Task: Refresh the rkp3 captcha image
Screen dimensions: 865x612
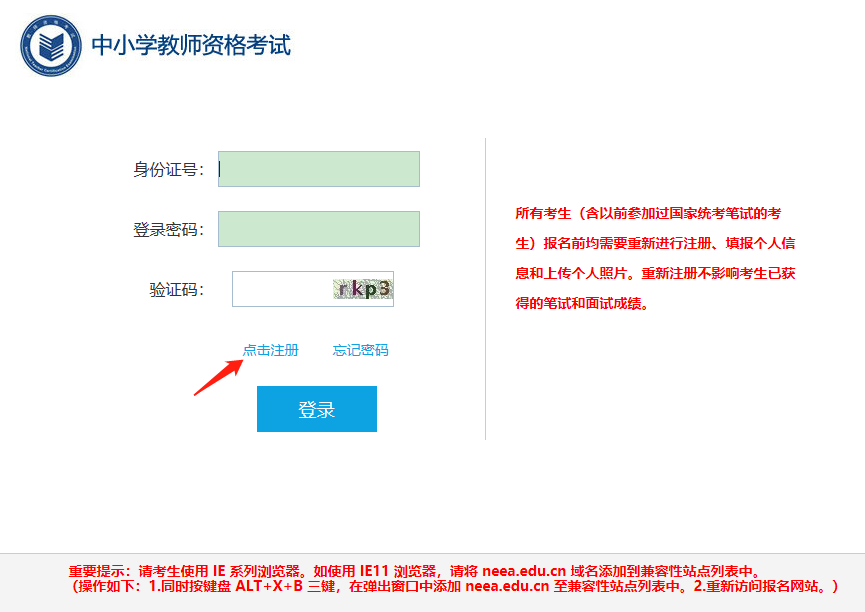Action: pos(363,289)
